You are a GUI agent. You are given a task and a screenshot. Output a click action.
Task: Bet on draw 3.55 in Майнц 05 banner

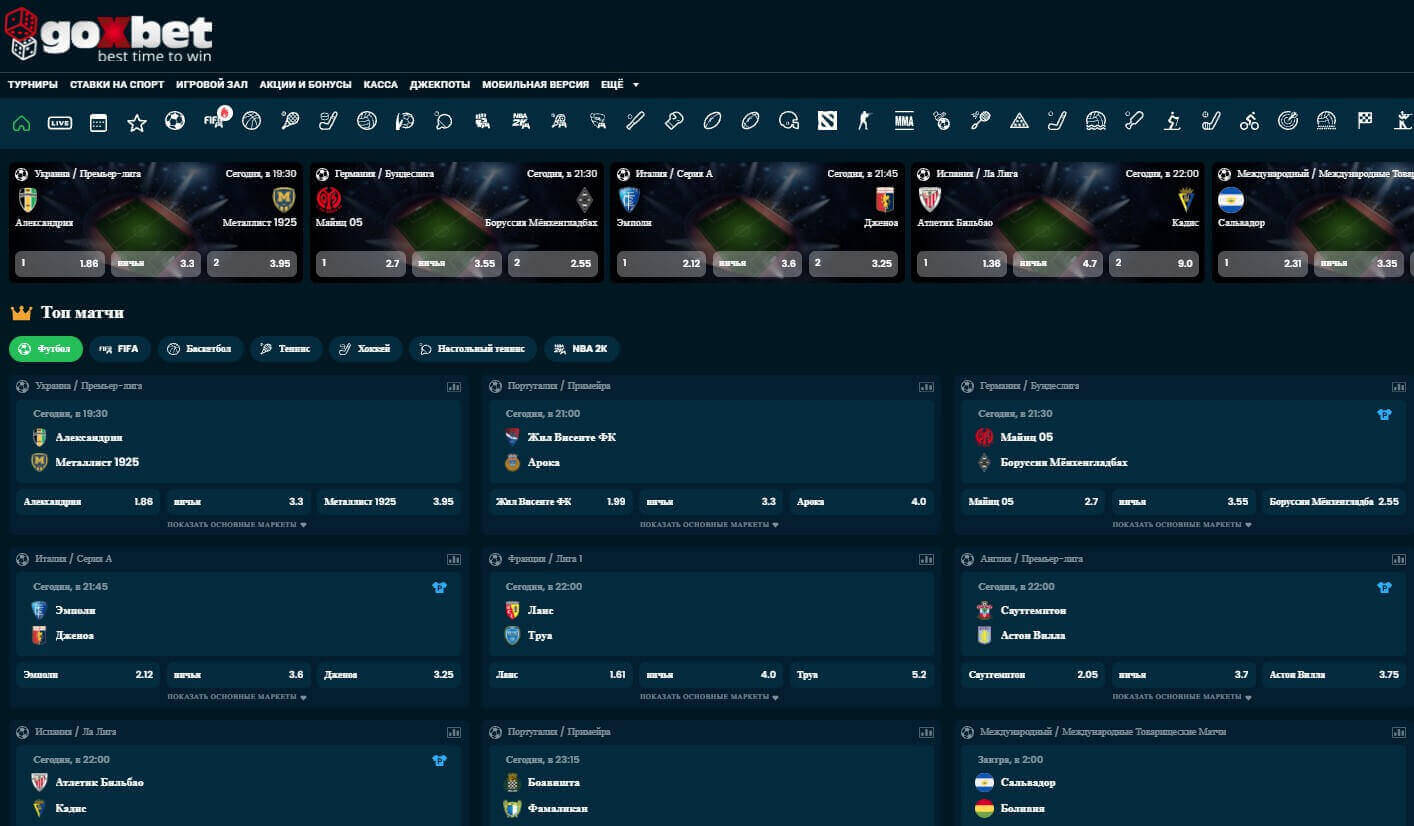pyautogui.click(x=457, y=264)
